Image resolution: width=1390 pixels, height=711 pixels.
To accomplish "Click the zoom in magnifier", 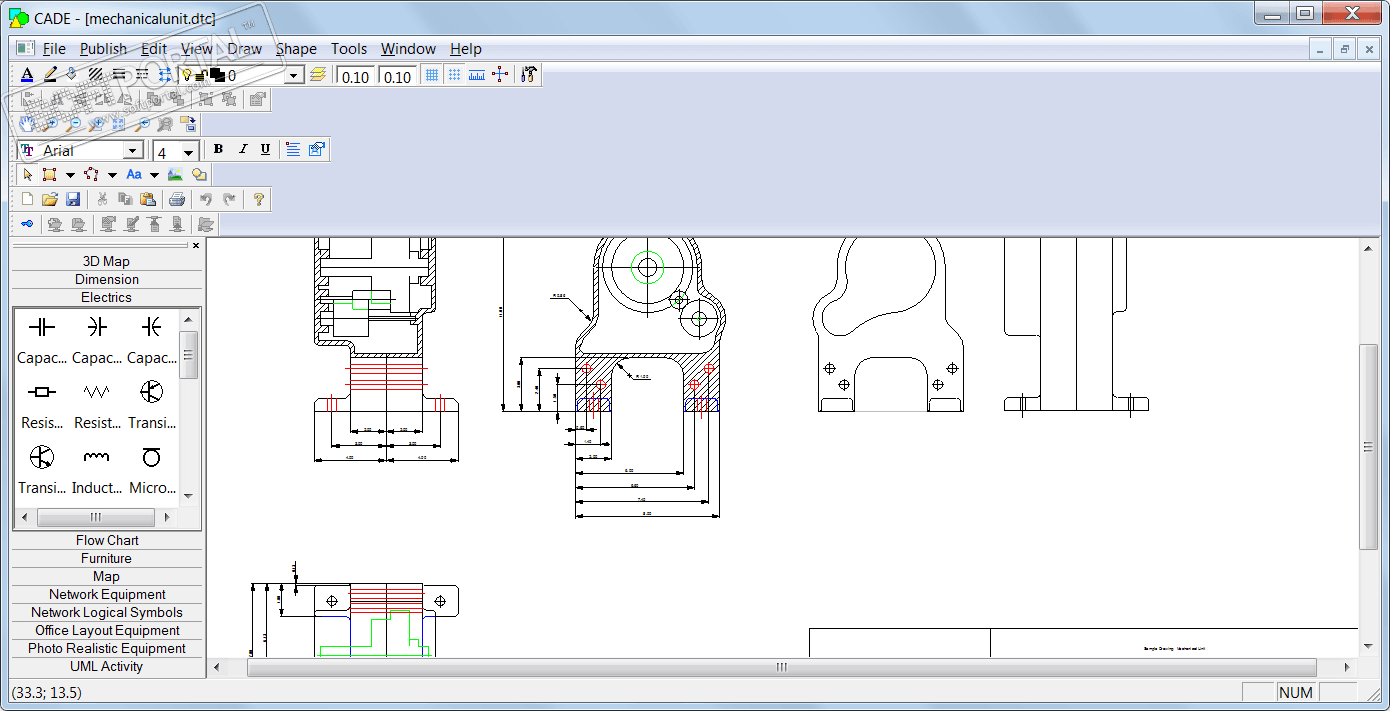I will 50,124.
